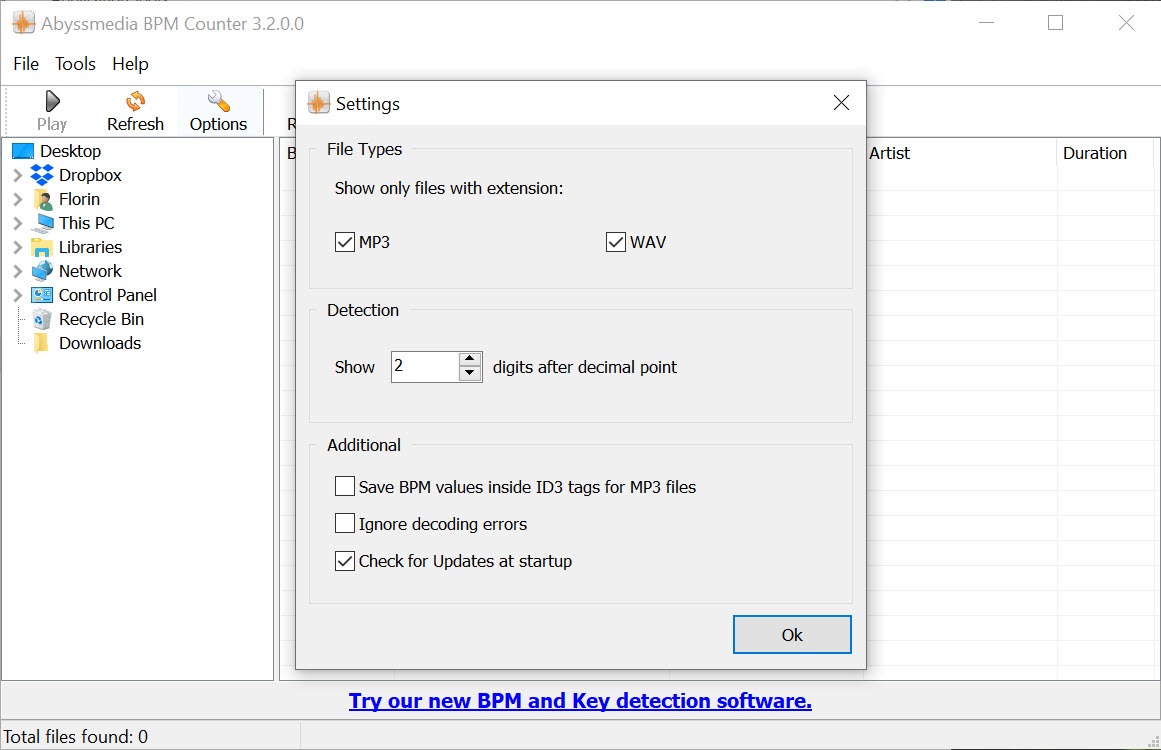Open the File menu
Image resolution: width=1161 pixels, height=750 pixels.
pos(26,64)
